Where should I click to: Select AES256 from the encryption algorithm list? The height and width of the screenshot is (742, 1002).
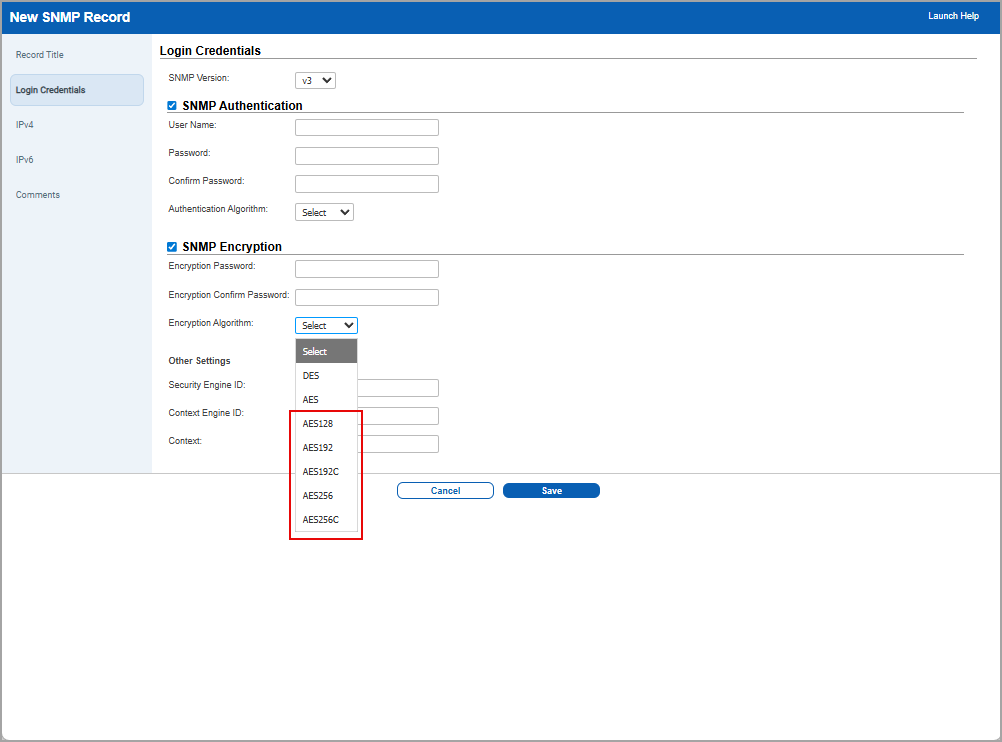pos(317,495)
